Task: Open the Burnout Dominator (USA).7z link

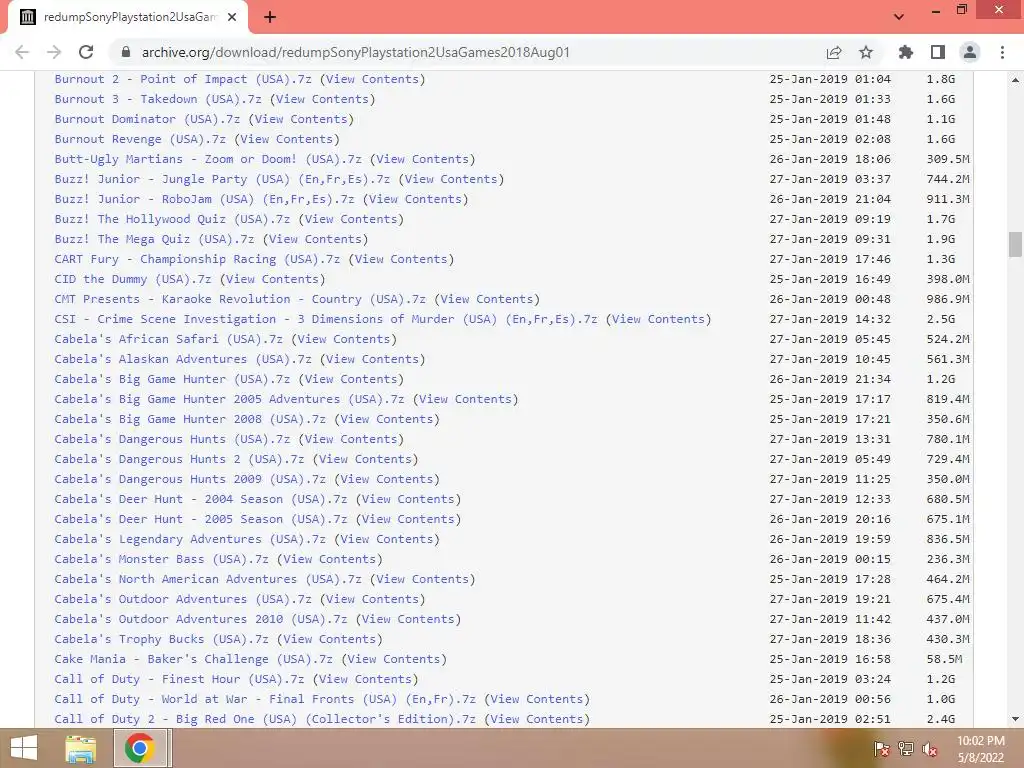Action: point(147,119)
